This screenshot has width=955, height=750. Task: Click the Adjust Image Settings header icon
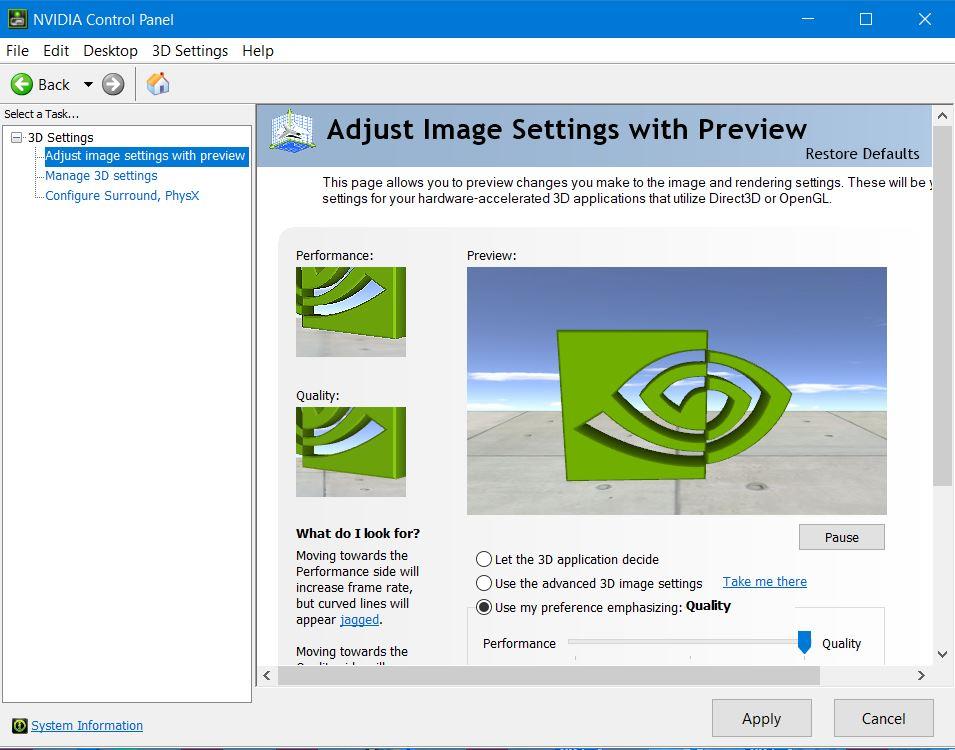(291, 132)
